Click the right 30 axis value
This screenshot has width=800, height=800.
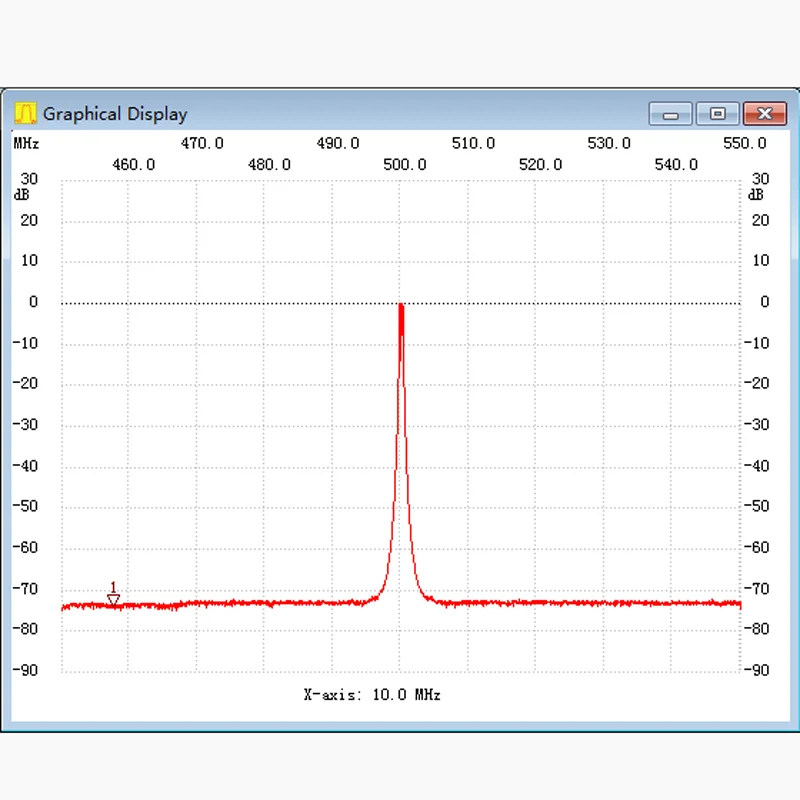pos(760,179)
